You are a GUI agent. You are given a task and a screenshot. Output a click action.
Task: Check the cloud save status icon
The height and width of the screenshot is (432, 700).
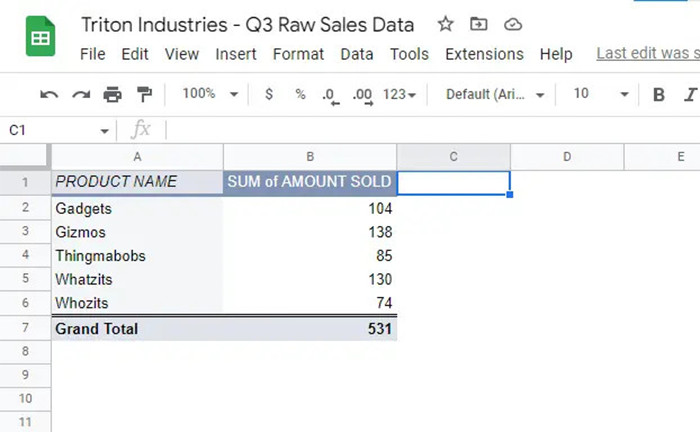point(512,24)
